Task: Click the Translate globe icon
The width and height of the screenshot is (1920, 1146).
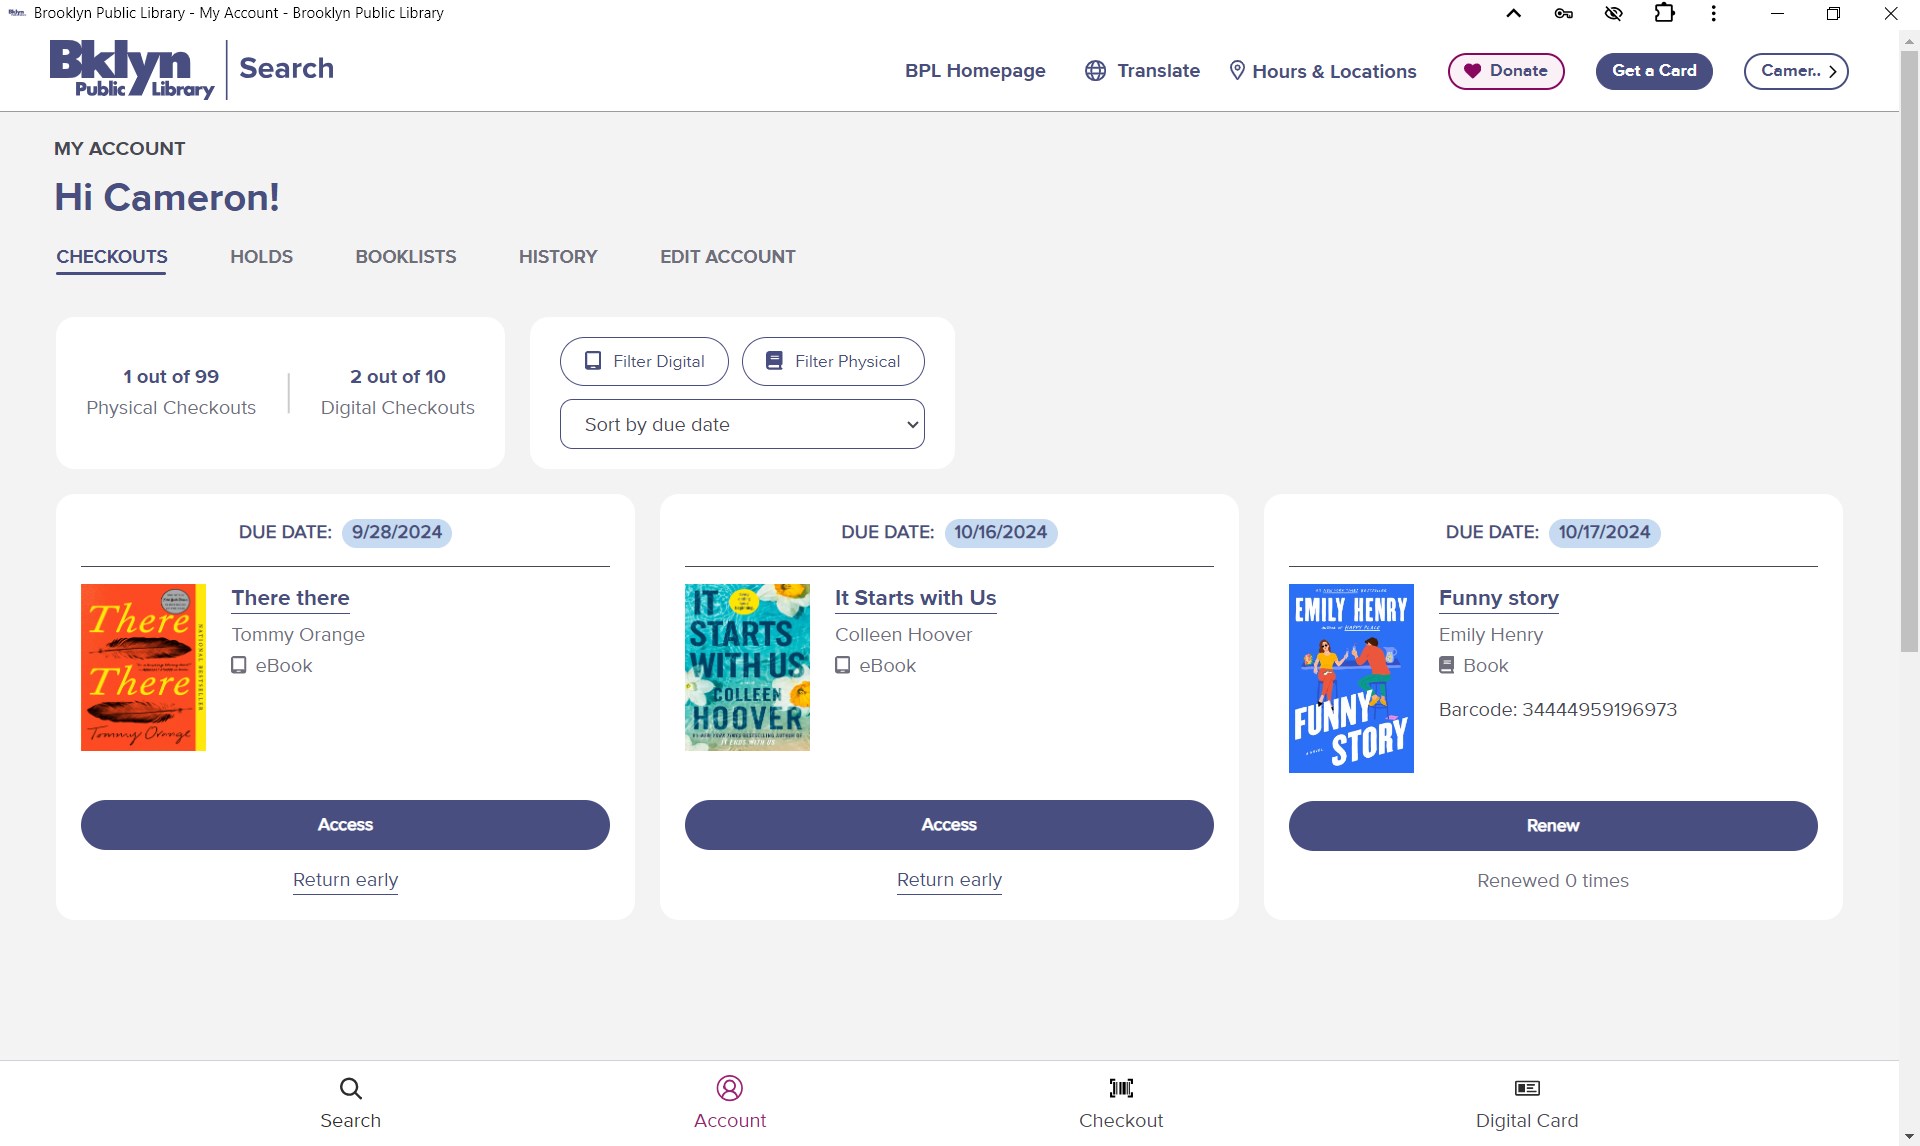Action: click(x=1095, y=71)
